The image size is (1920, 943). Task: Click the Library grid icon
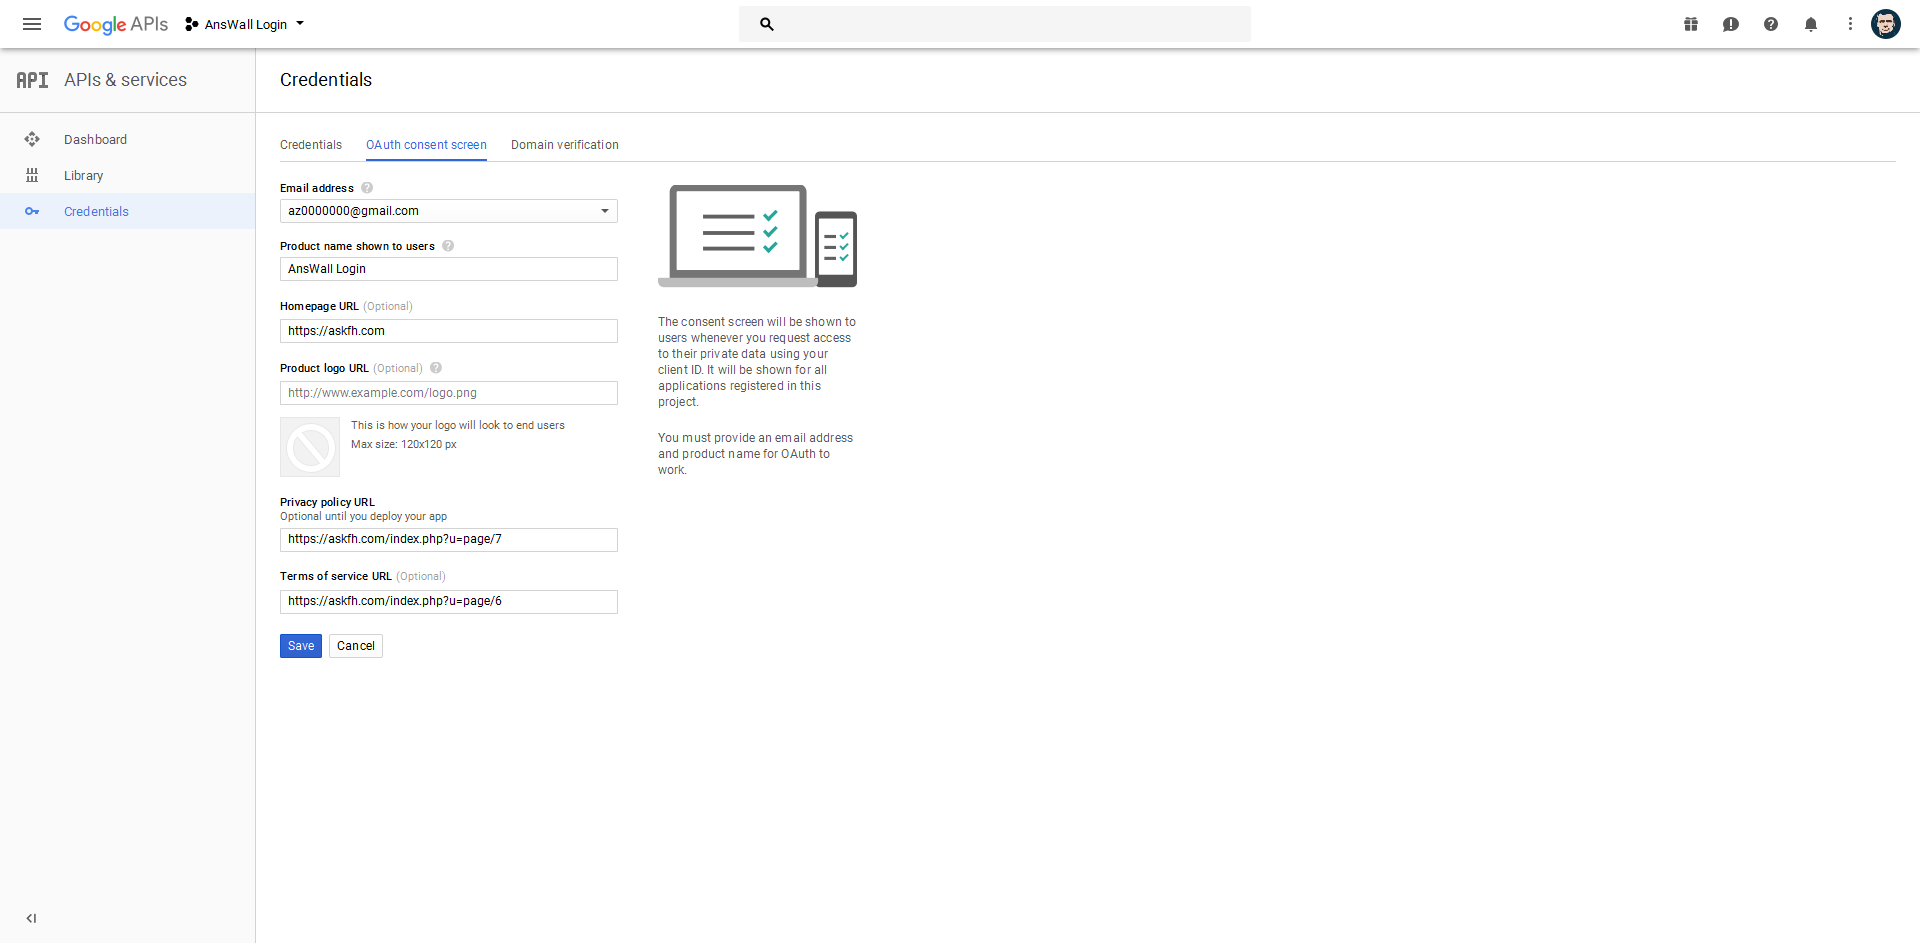32,175
